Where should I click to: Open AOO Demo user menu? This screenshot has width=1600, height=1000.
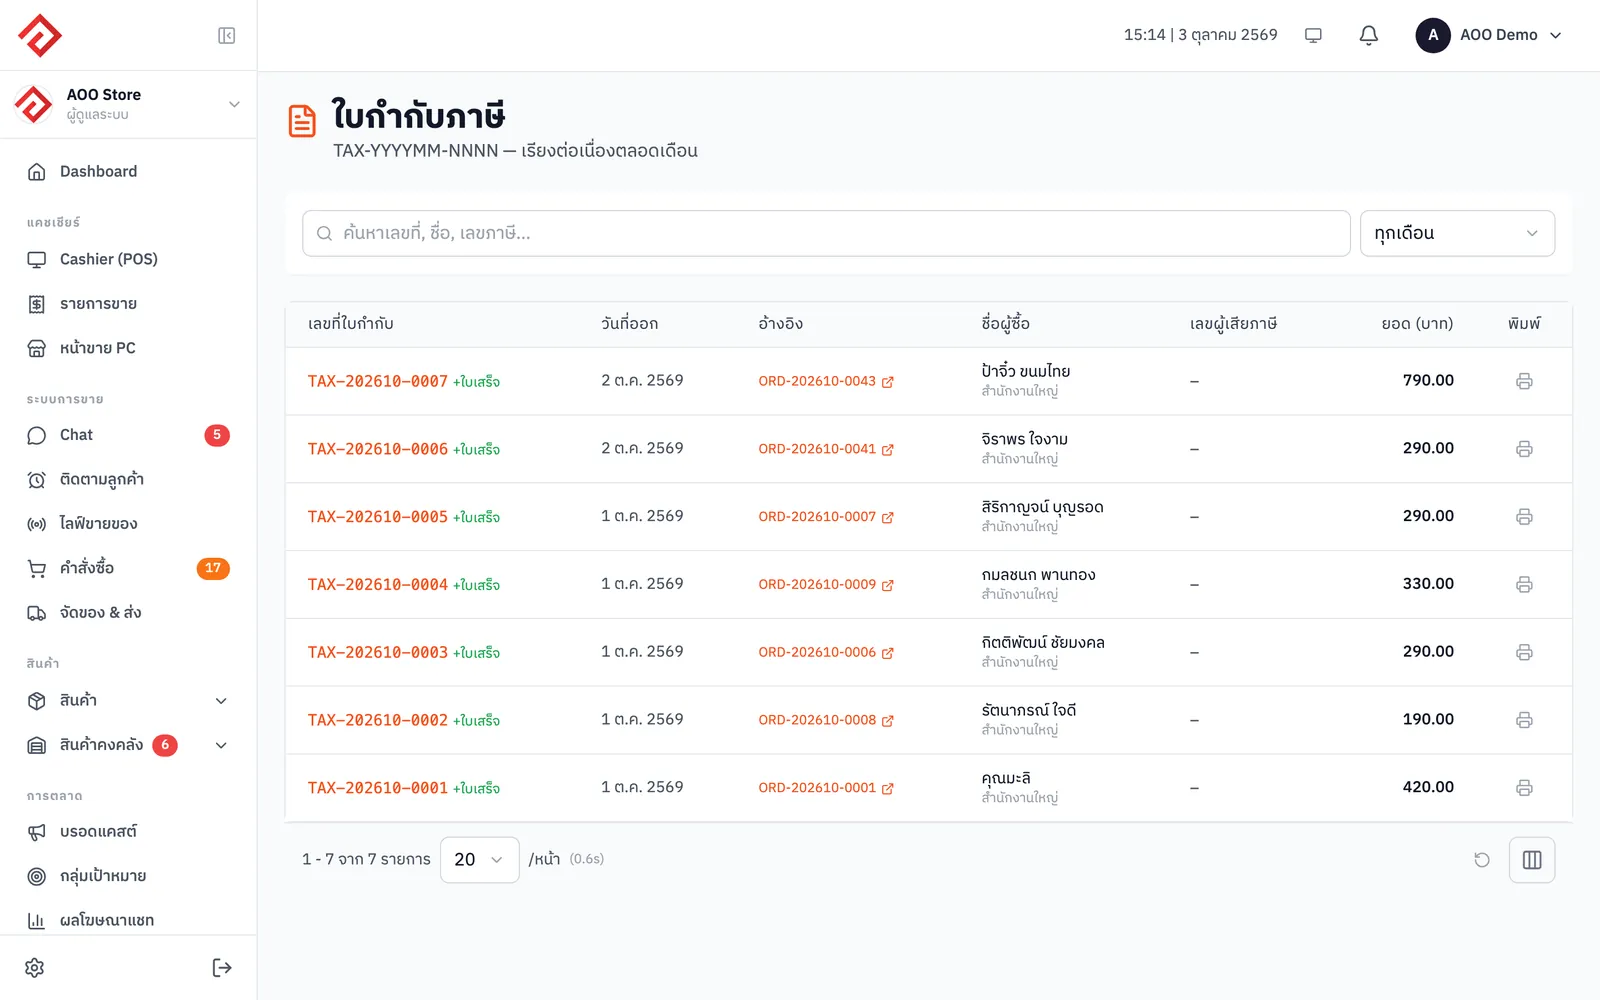pos(1489,35)
